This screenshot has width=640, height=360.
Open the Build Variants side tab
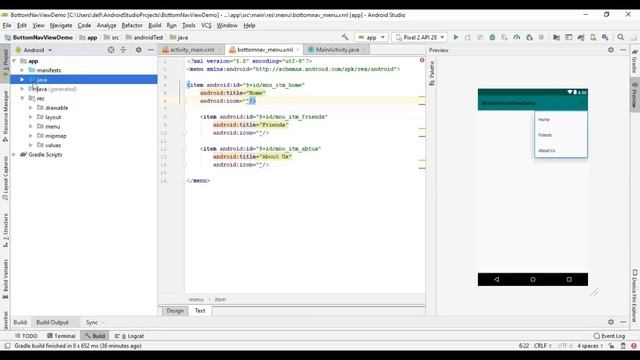point(5,279)
